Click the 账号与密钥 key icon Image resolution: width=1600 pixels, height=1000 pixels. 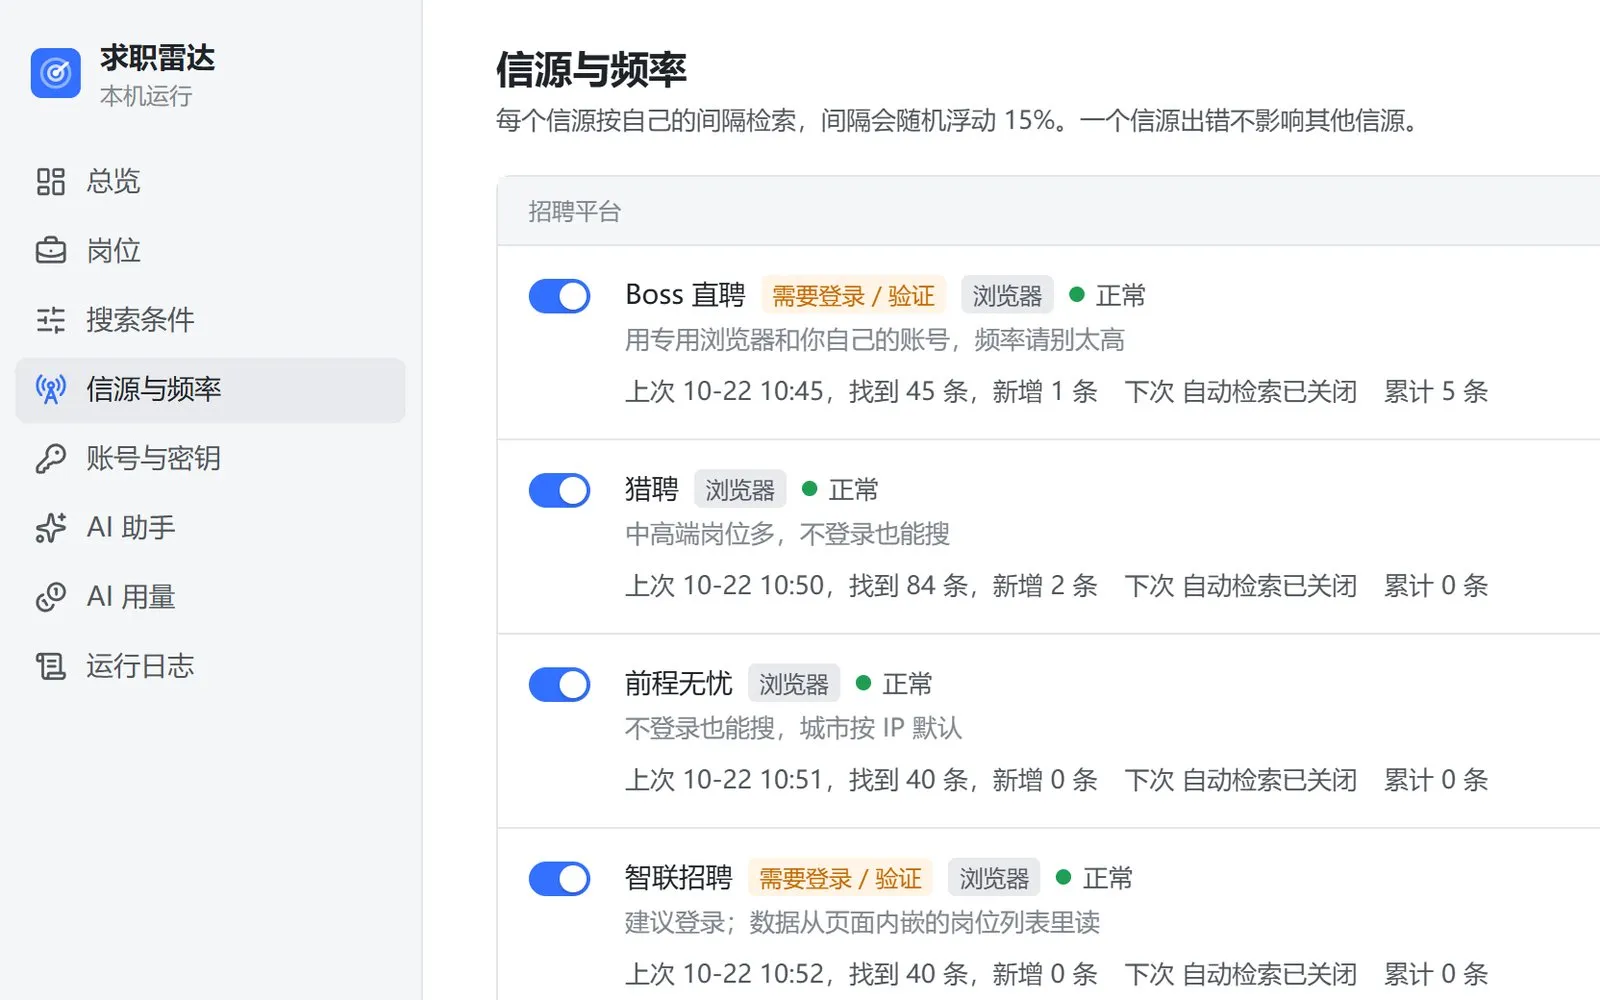tap(51, 458)
